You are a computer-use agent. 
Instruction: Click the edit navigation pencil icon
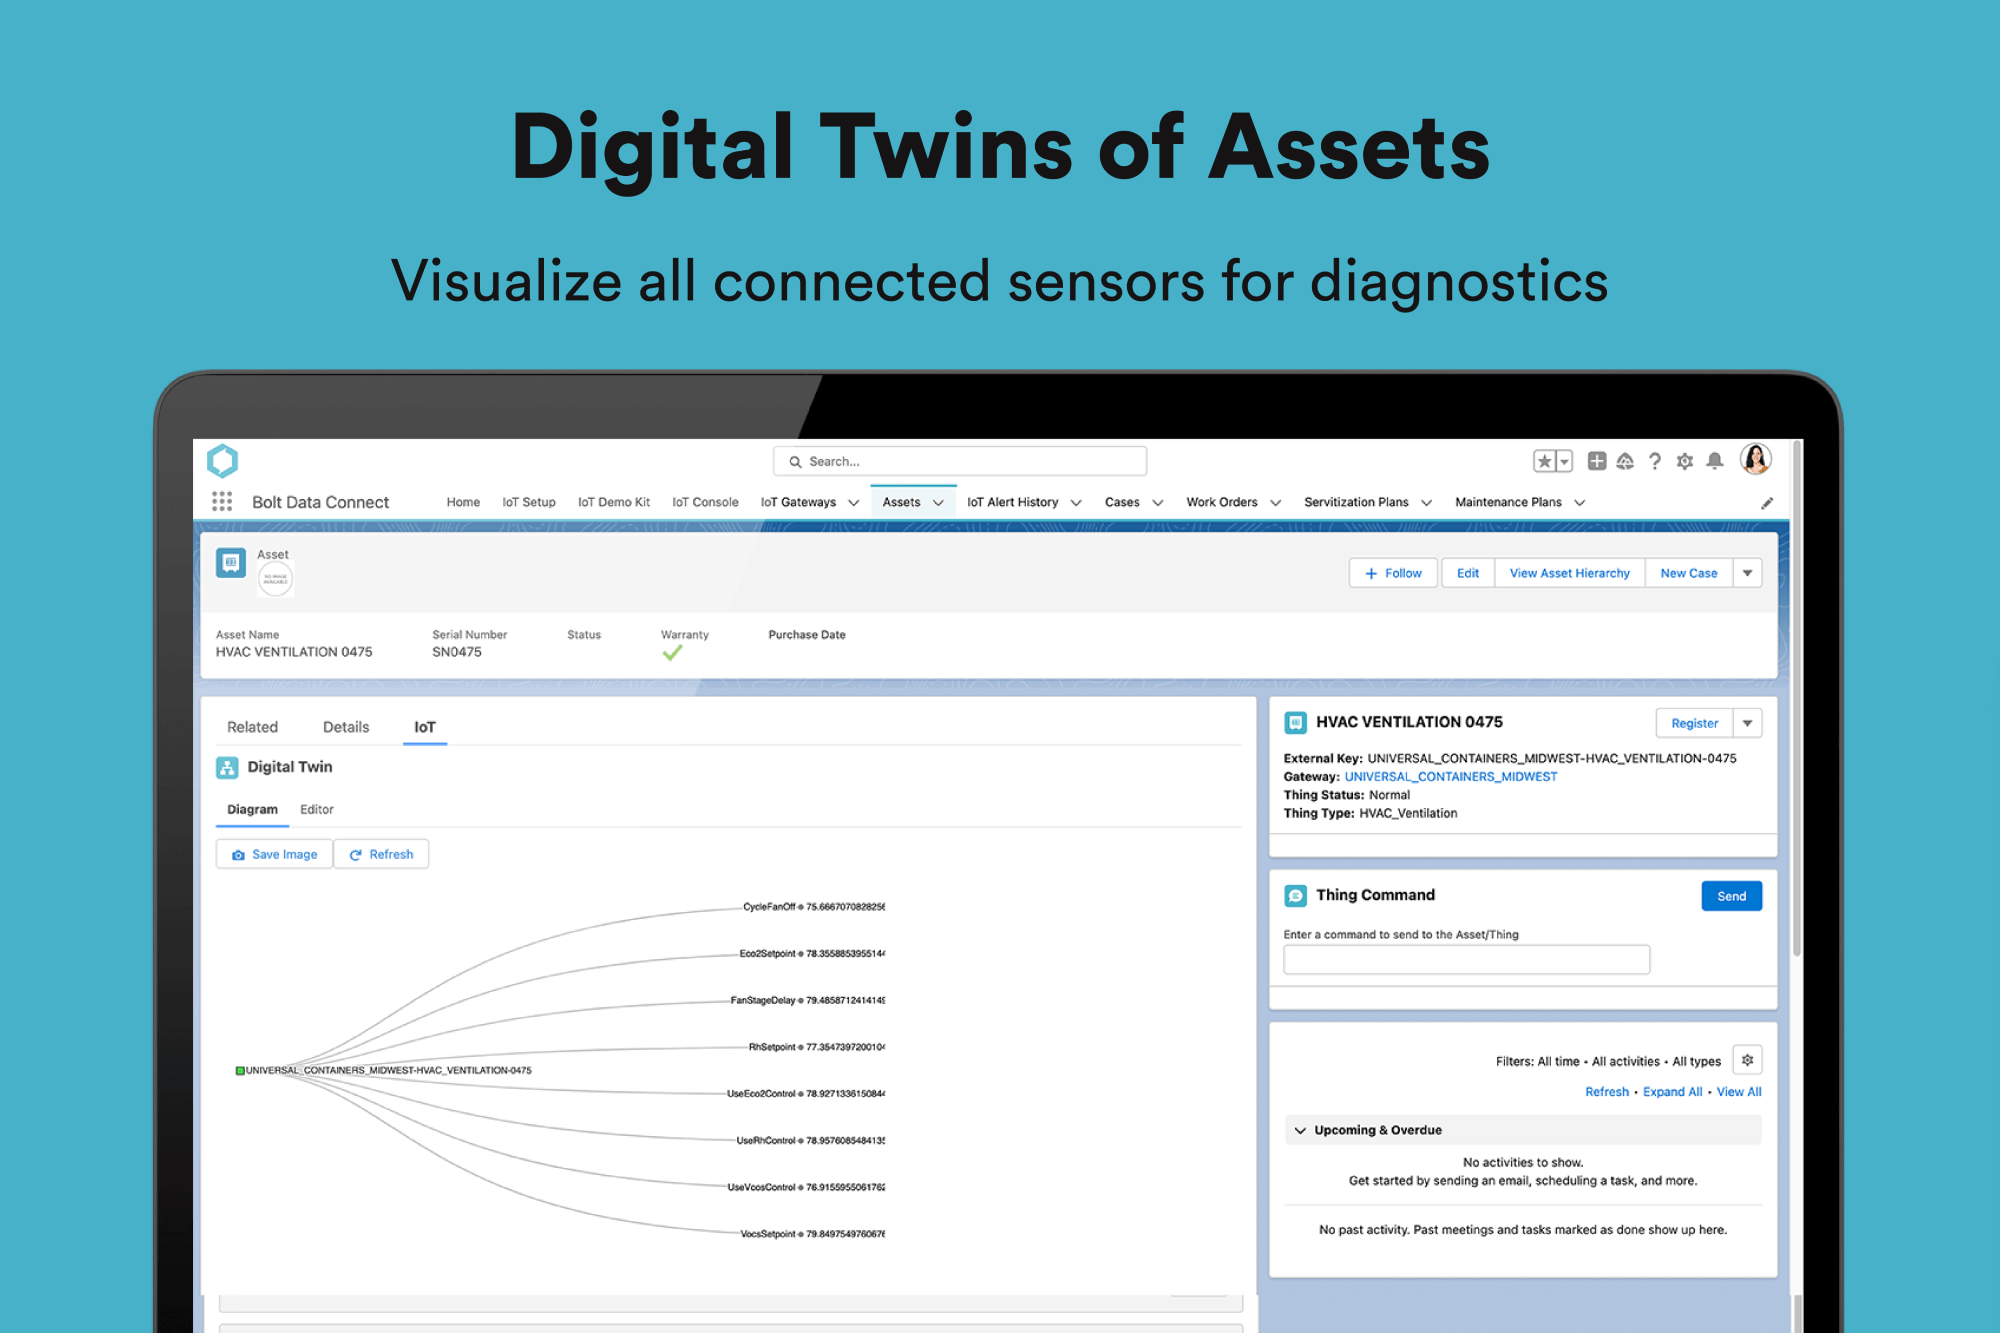1767,503
